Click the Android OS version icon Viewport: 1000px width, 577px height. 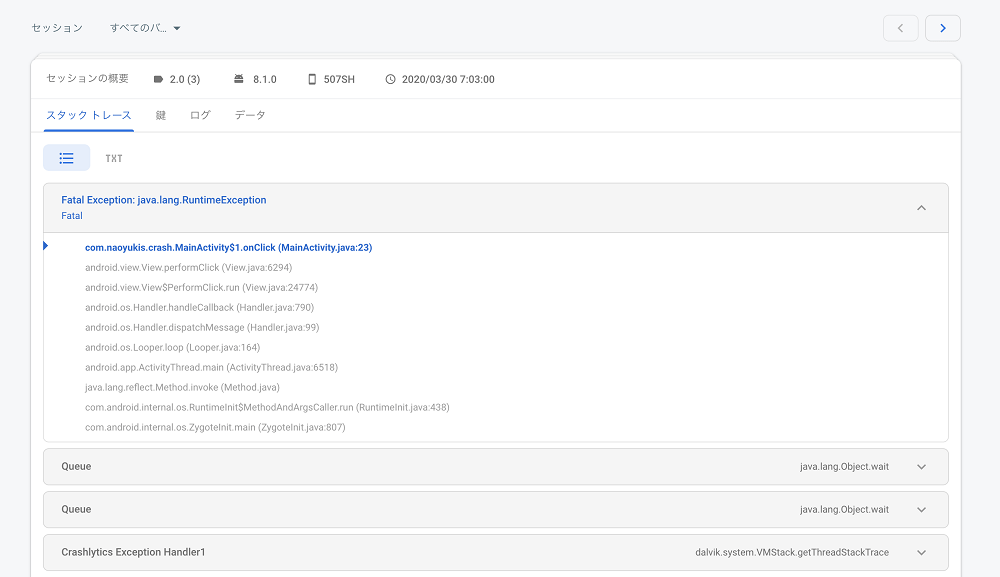coord(239,79)
